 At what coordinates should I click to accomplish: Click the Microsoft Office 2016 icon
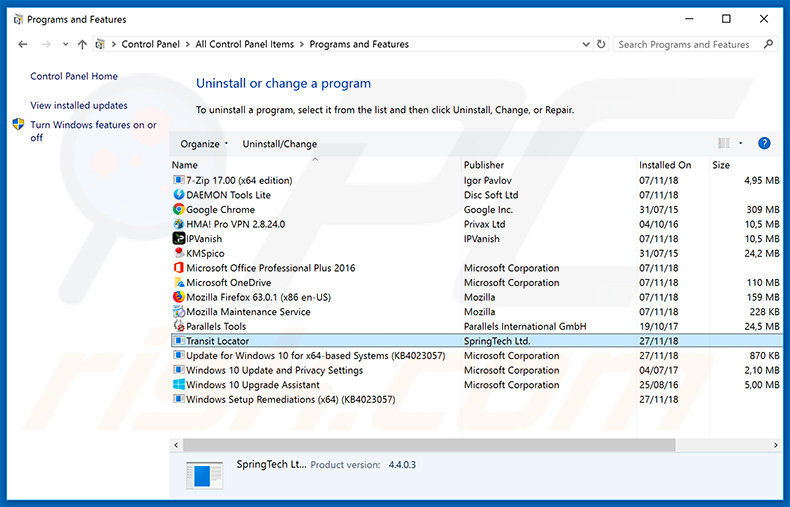tap(178, 268)
